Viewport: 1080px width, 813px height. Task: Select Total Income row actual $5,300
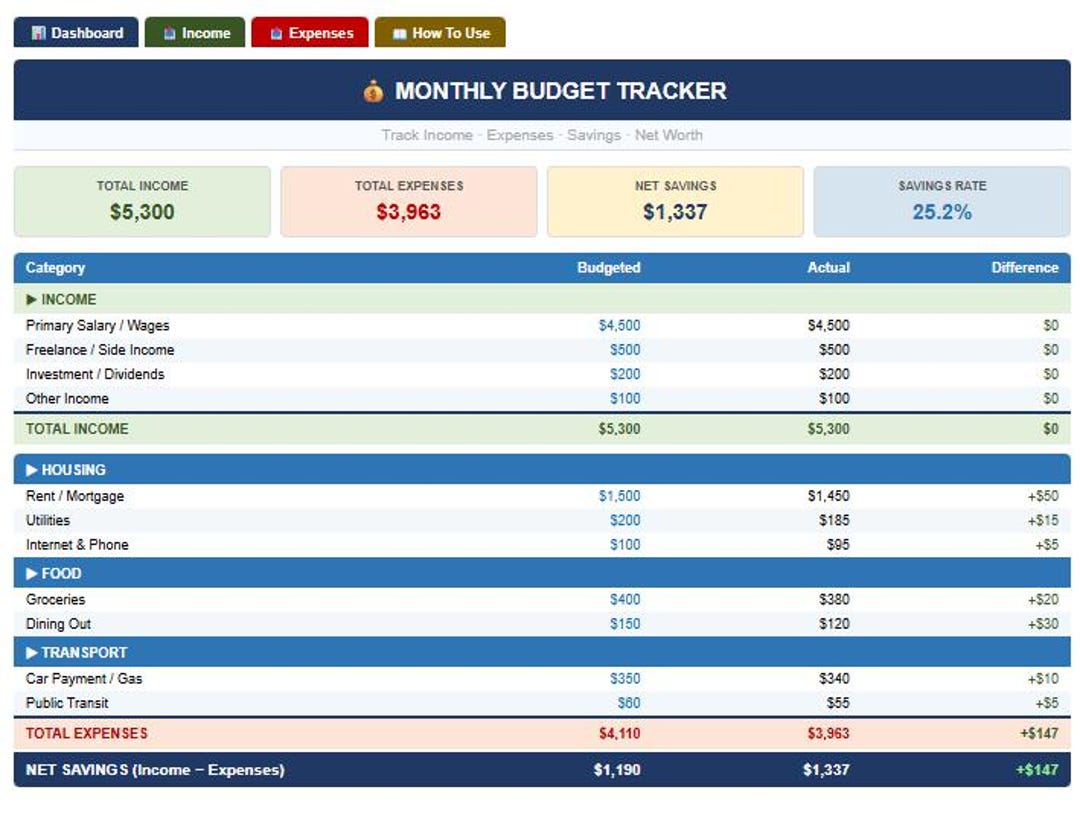pyautogui.click(x=829, y=429)
